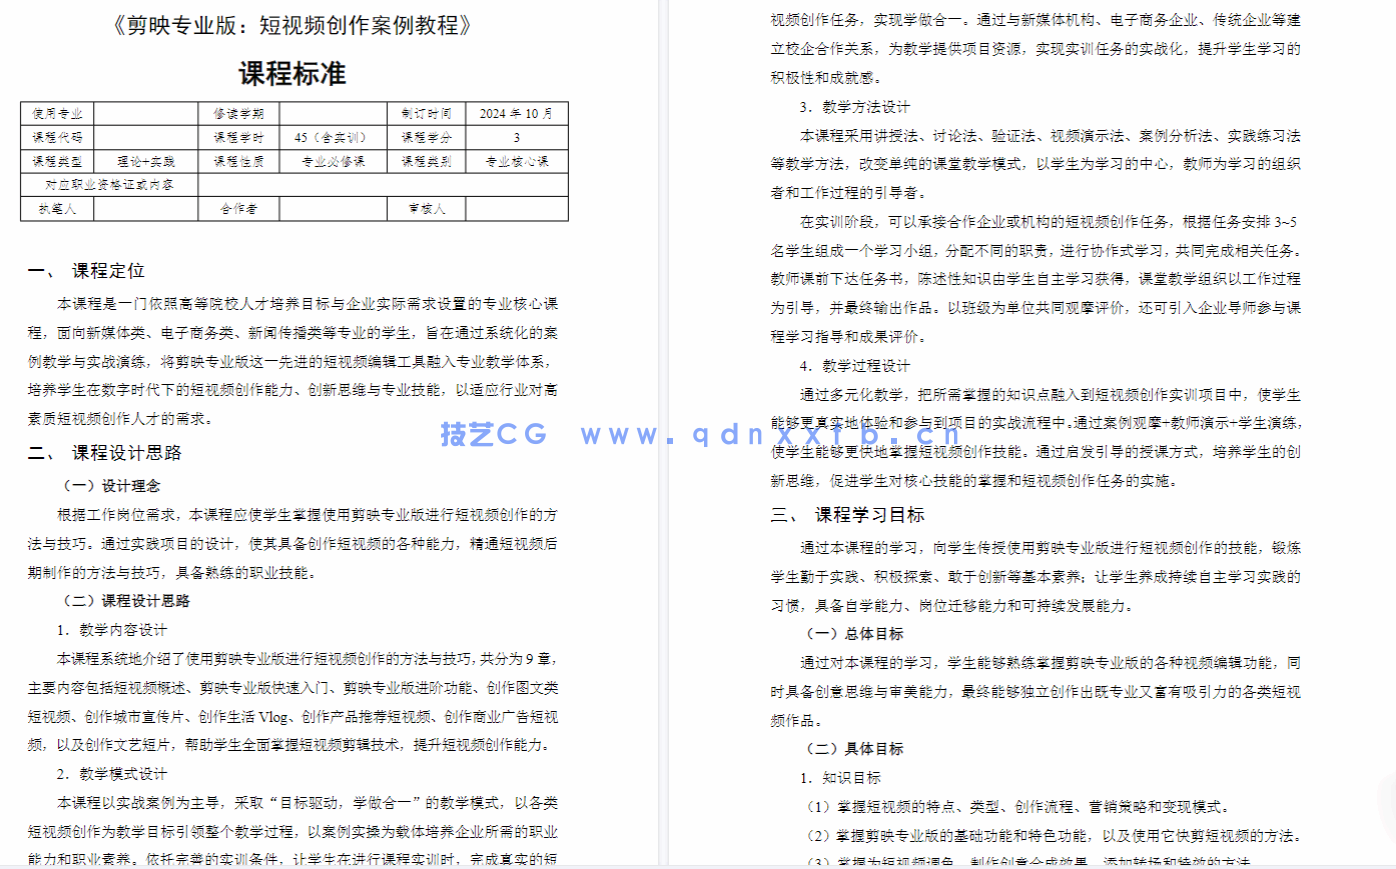The width and height of the screenshot is (1396, 869).
Task: Click the 三、课程学习目标 section heading
Action: click(x=848, y=515)
